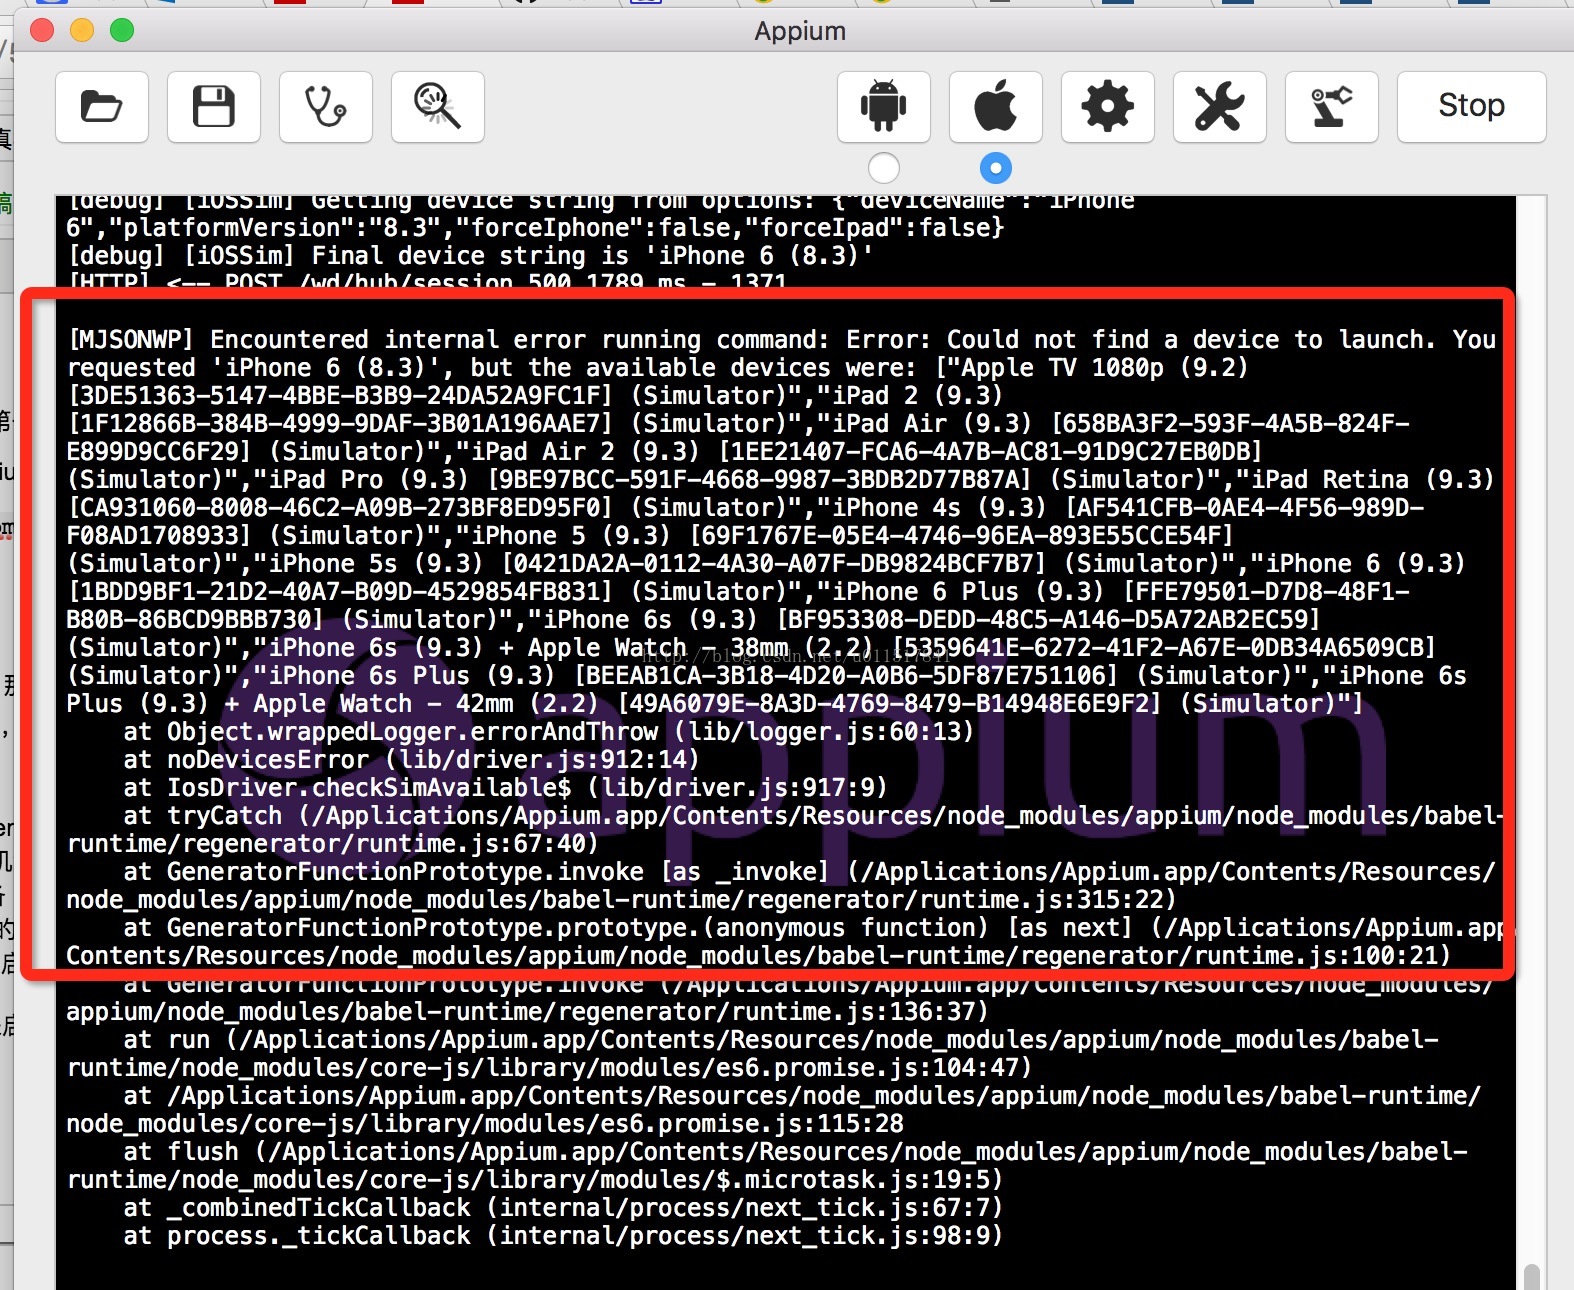Click 'at Object.wrappedLogger.errorAndThrow' log line
The width and height of the screenshot is (1574, 1290).
(548, 732)
